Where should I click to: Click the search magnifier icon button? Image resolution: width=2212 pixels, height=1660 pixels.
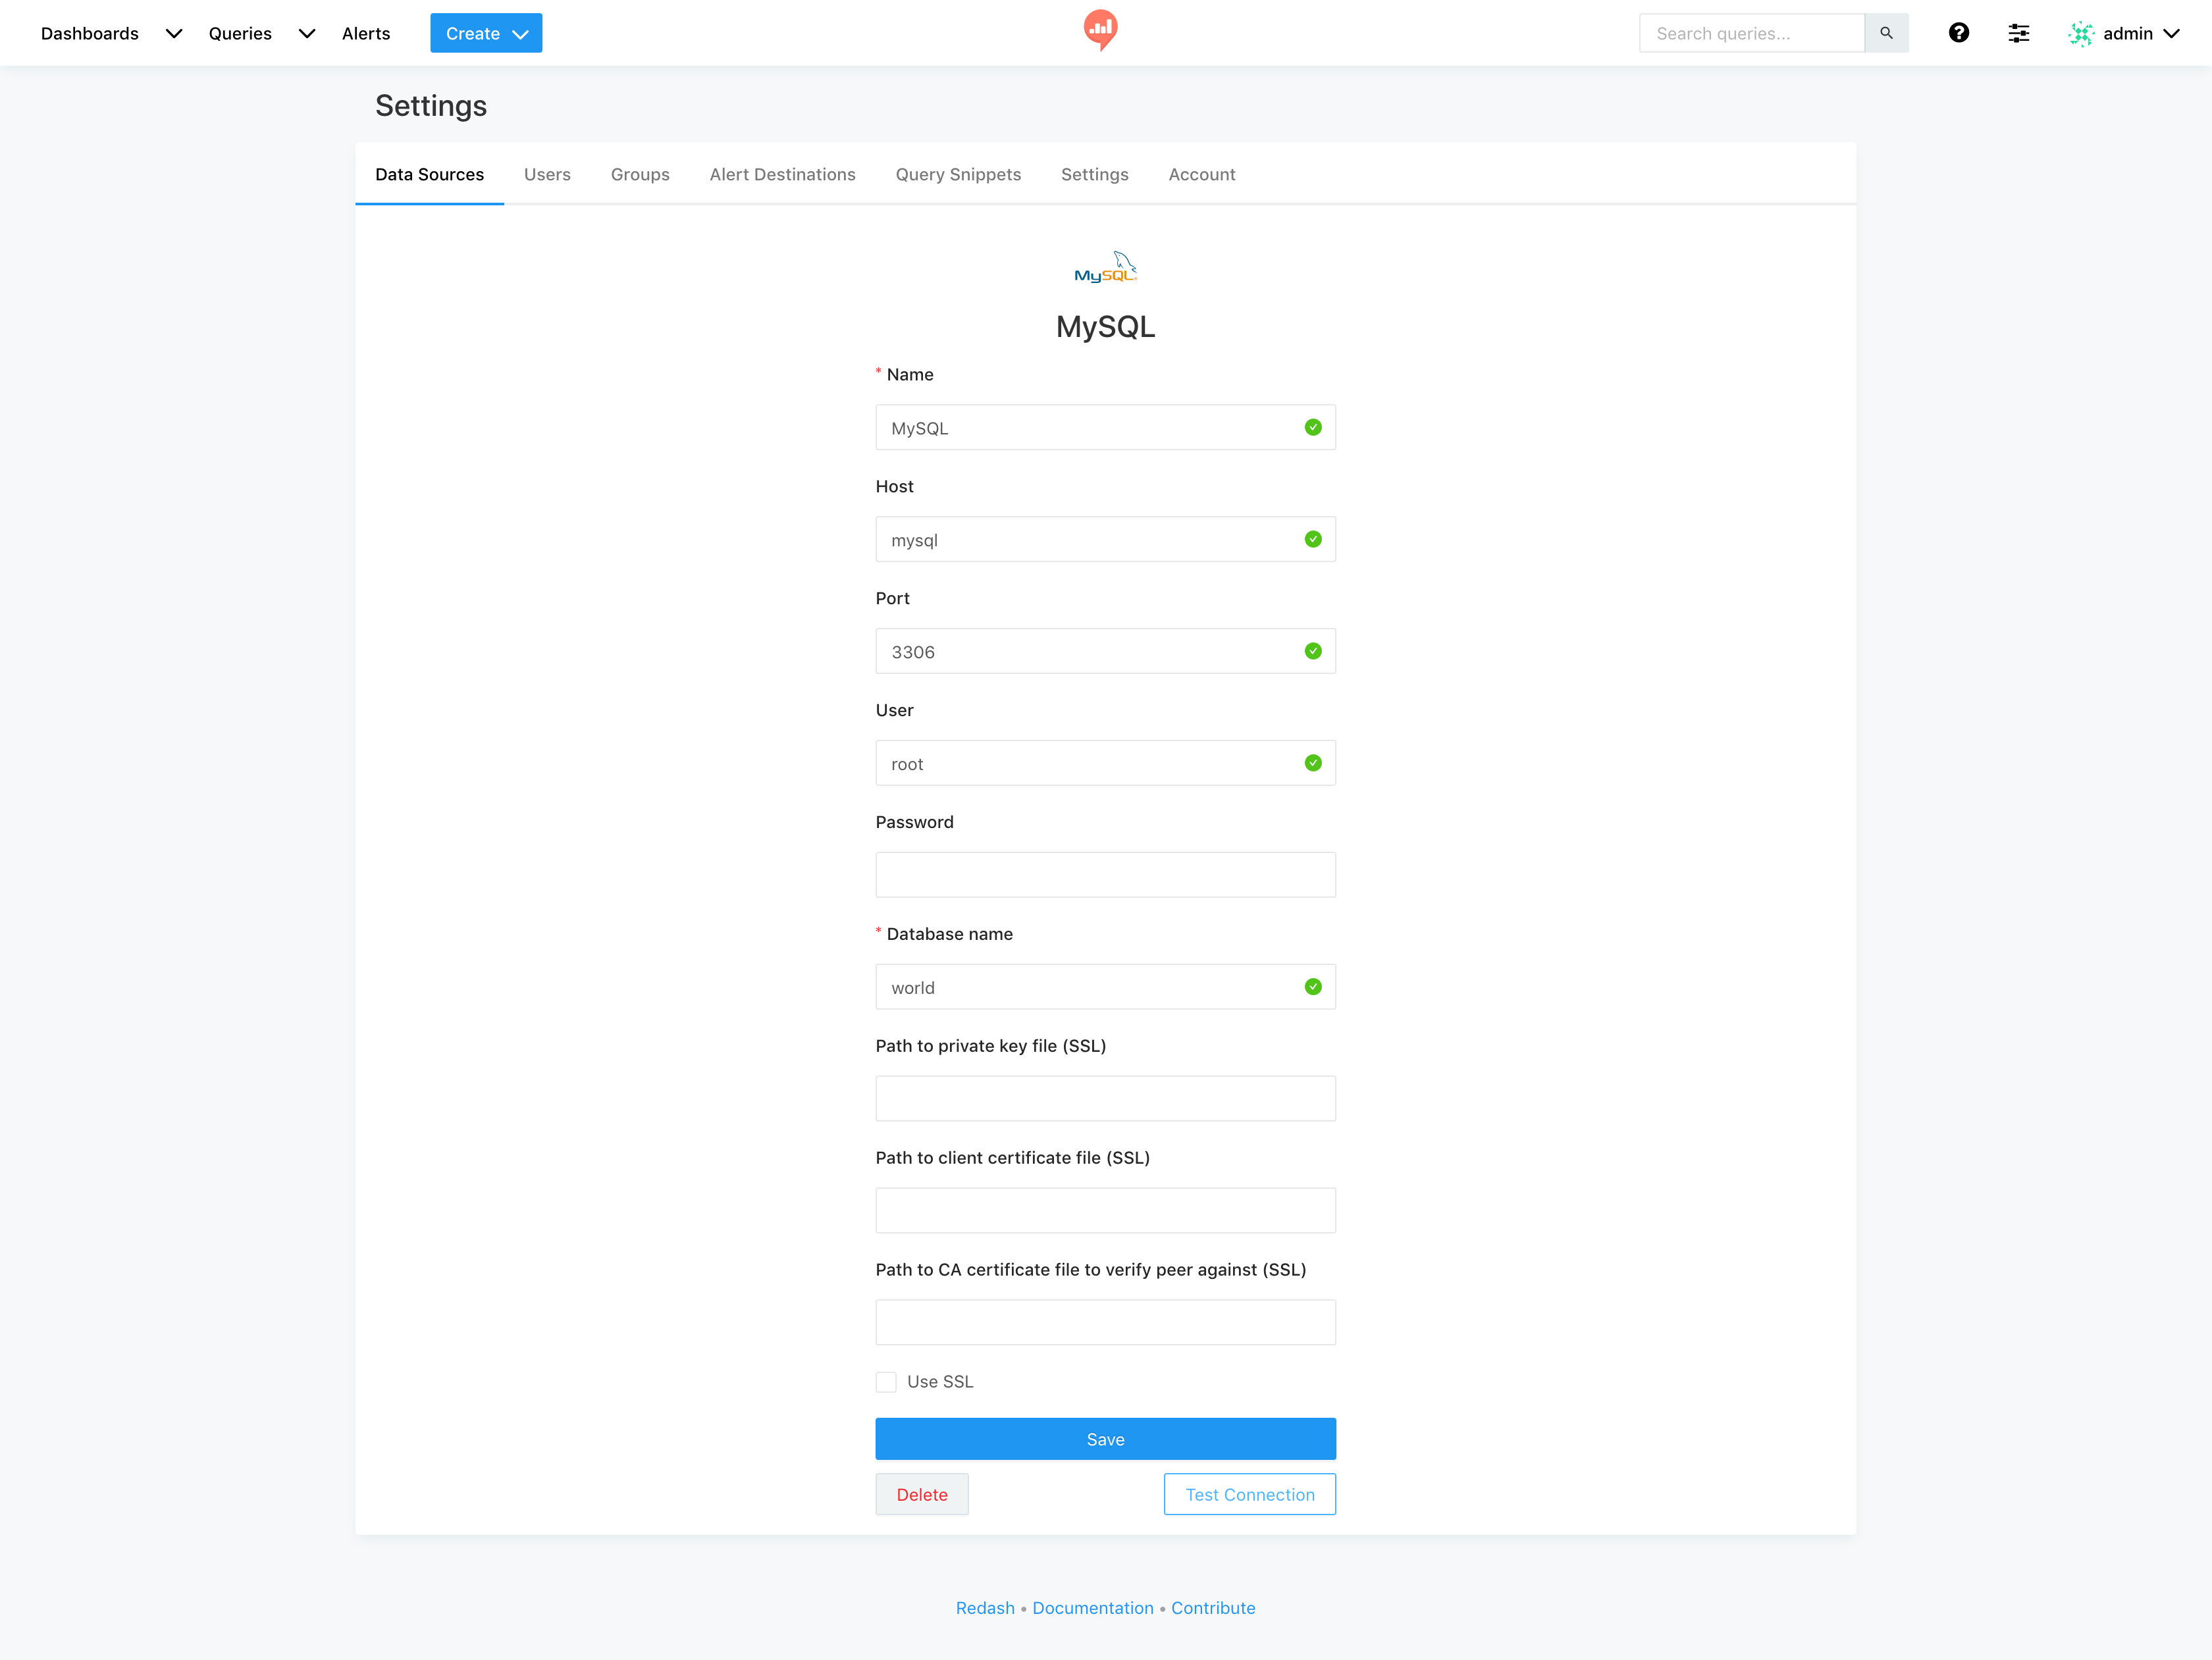point(1886,33)
